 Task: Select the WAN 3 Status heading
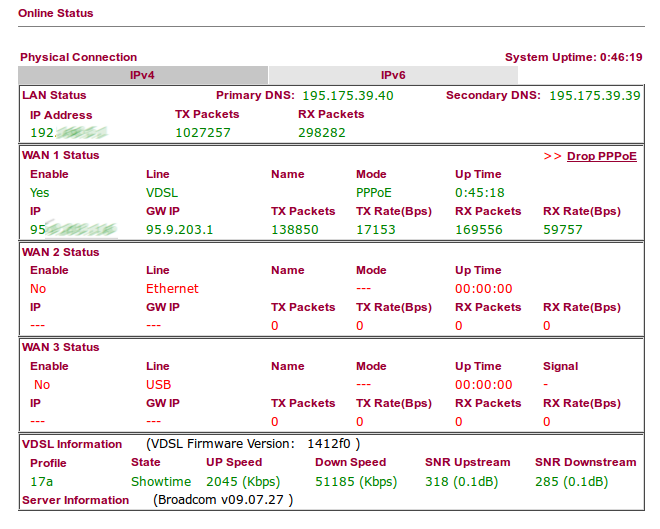coord(61,348)
